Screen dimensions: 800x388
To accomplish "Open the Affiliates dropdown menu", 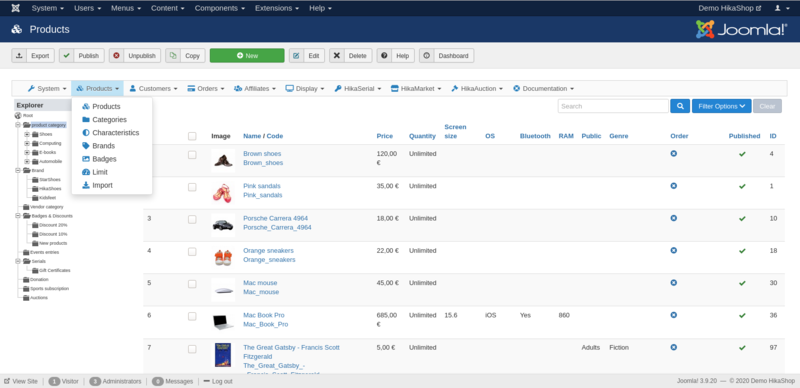I will (x=255, y=88).
